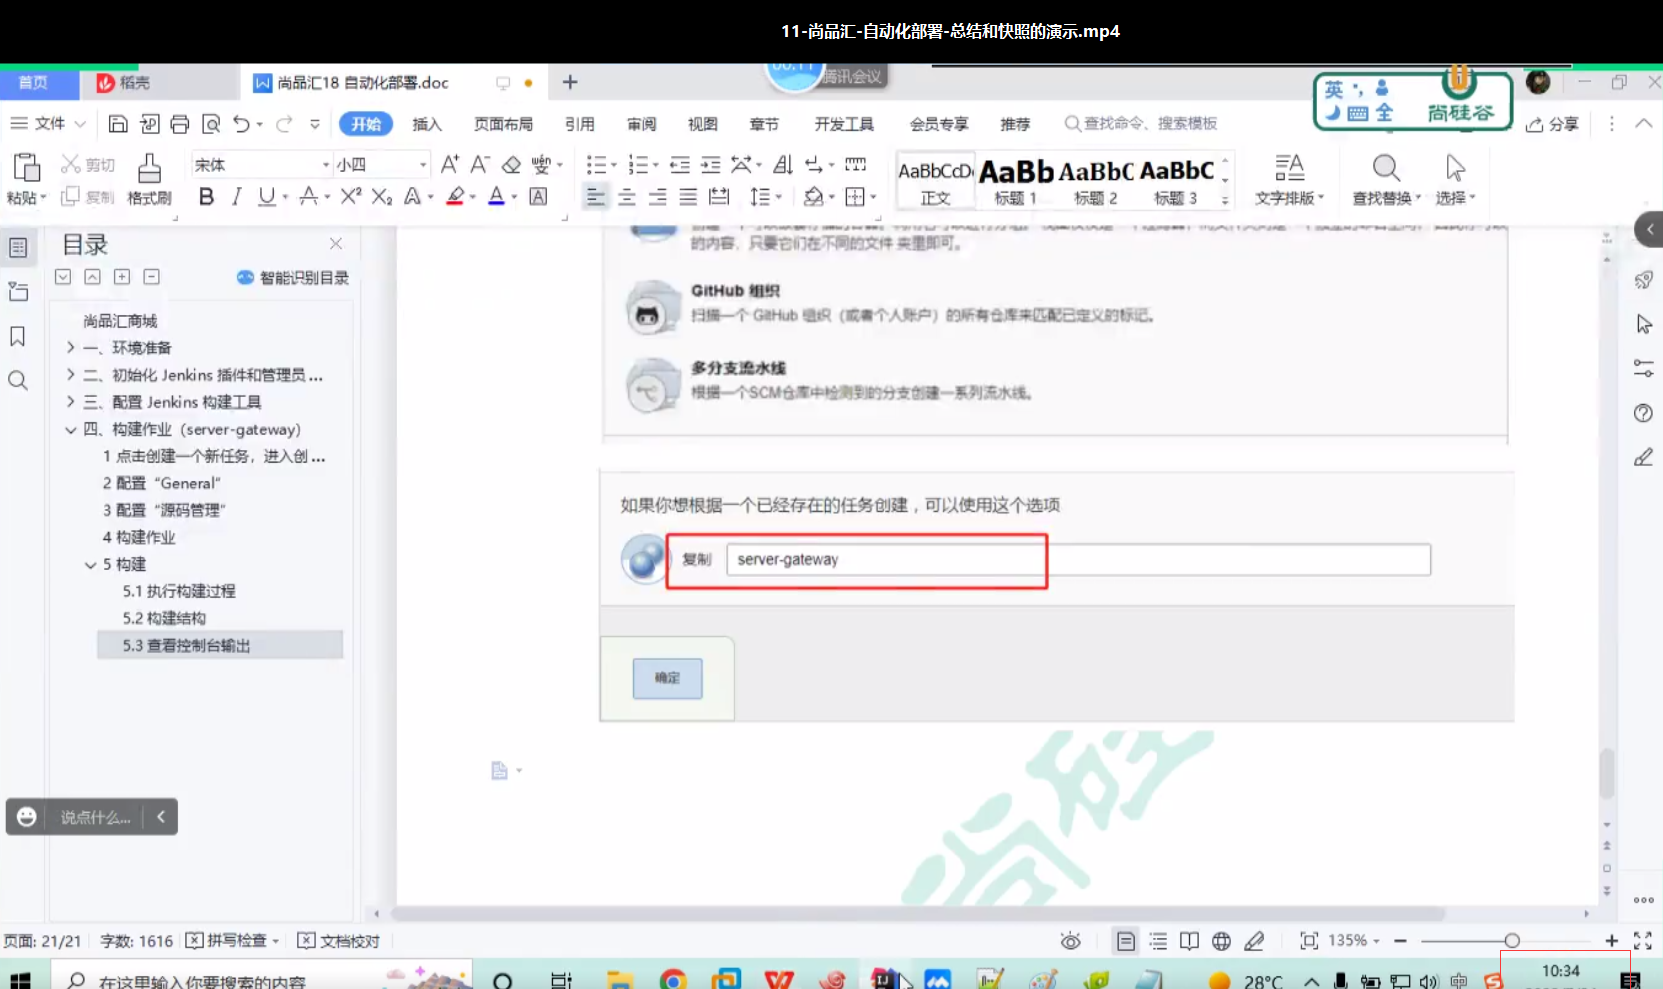This screenshot has width=1663, height=989.
Task: Center align the paragraph
Action: coord(627,197)
